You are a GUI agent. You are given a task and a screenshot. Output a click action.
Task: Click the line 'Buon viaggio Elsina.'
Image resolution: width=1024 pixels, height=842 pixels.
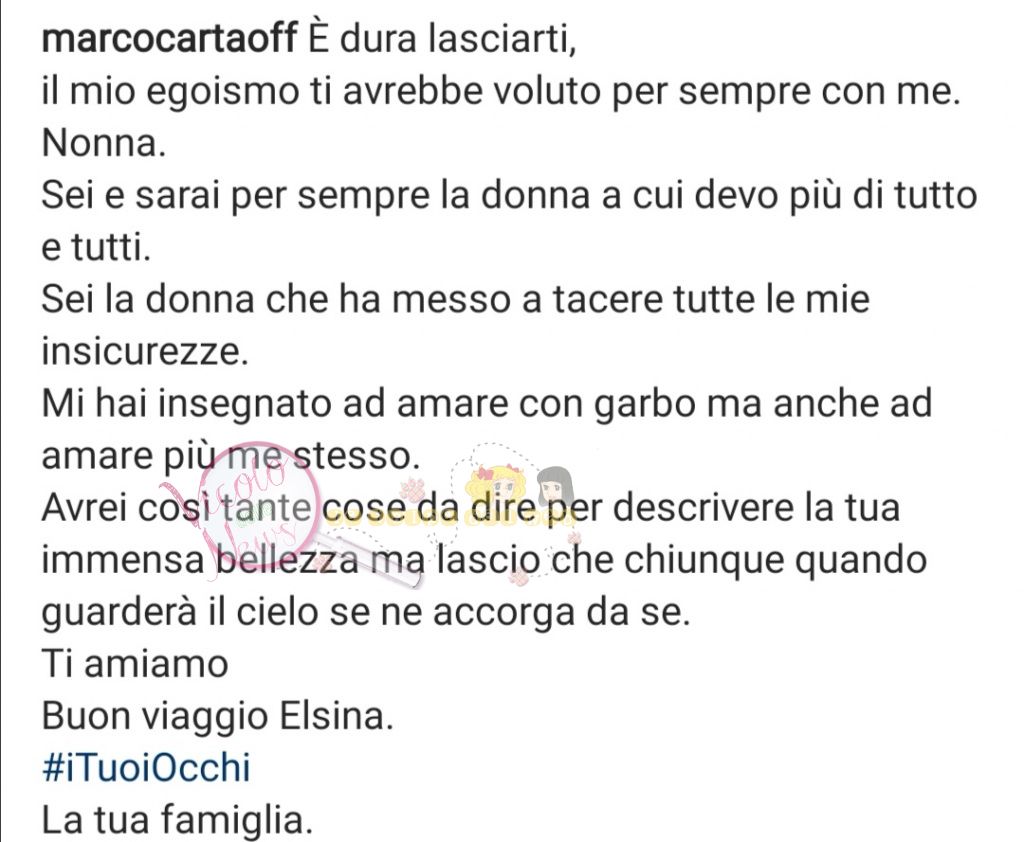pyautogui.click(x=218, y=716)
